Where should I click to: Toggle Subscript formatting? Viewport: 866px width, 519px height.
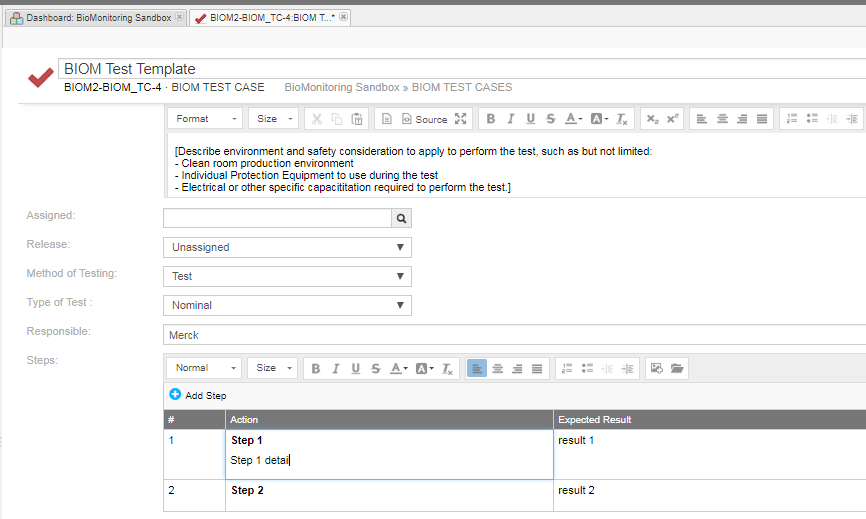coord(652,119)
